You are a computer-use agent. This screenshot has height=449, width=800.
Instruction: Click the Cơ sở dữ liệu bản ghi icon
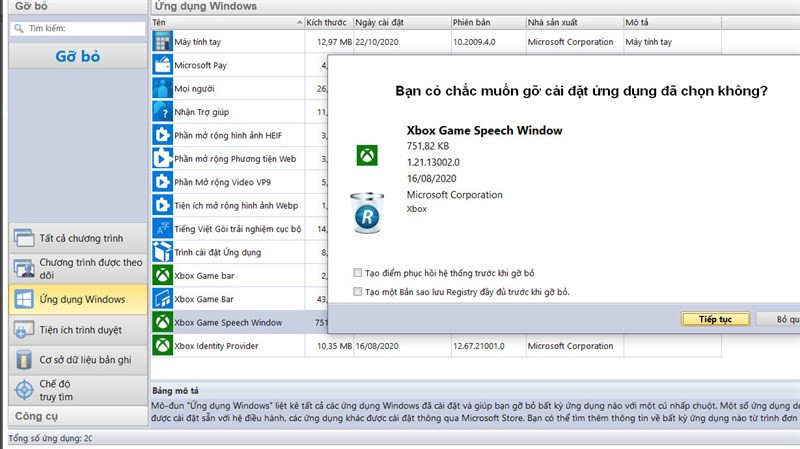coord(24,360)
